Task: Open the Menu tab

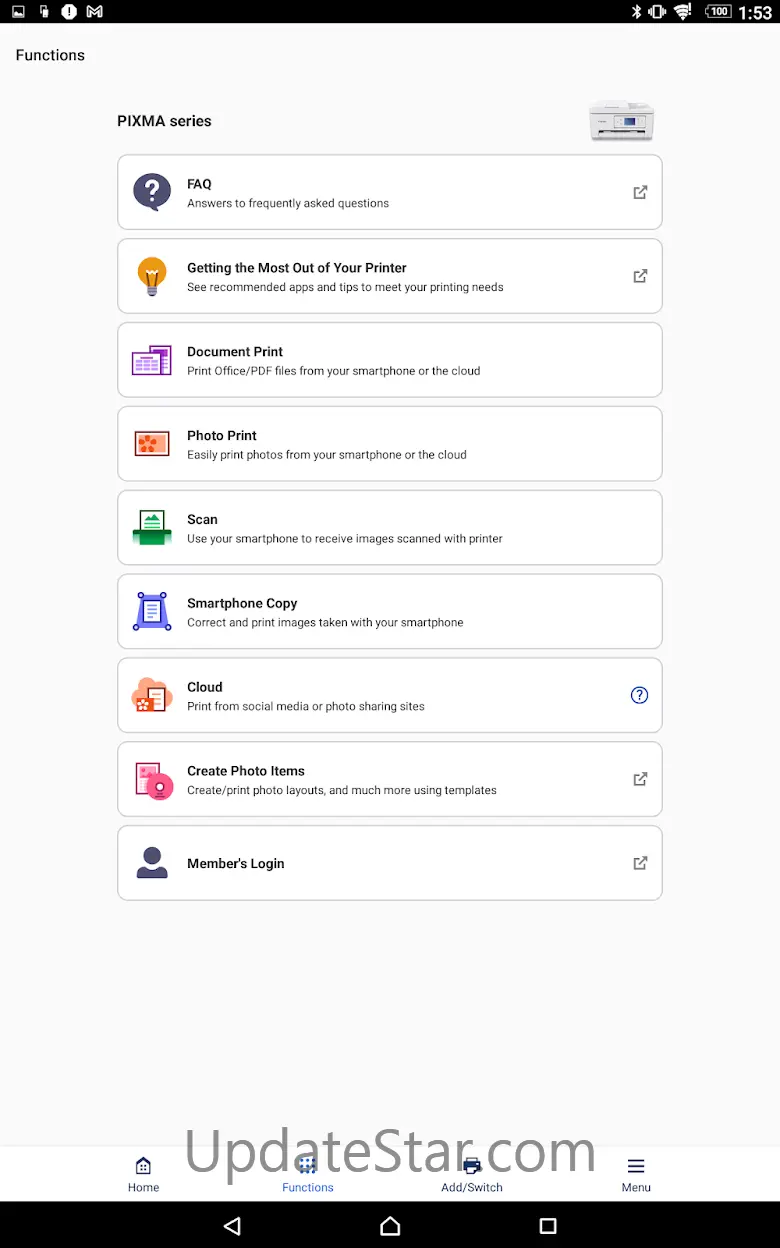Action: (636, 1174)
